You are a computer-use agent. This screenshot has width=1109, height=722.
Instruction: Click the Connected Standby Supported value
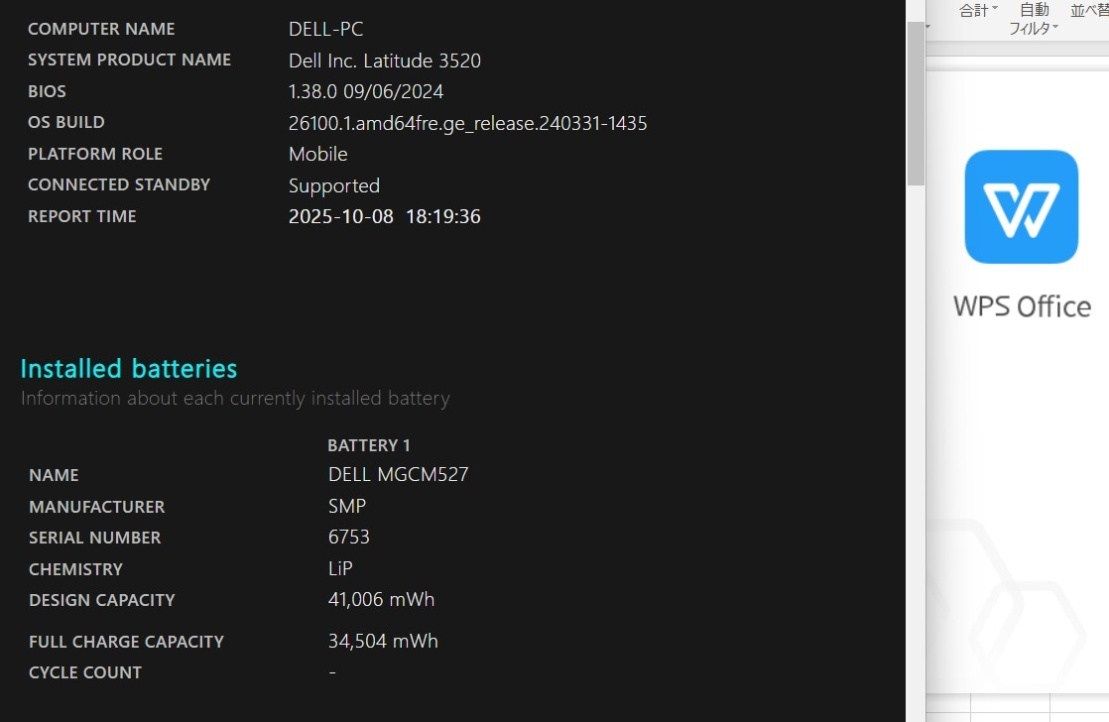(334, 186)
